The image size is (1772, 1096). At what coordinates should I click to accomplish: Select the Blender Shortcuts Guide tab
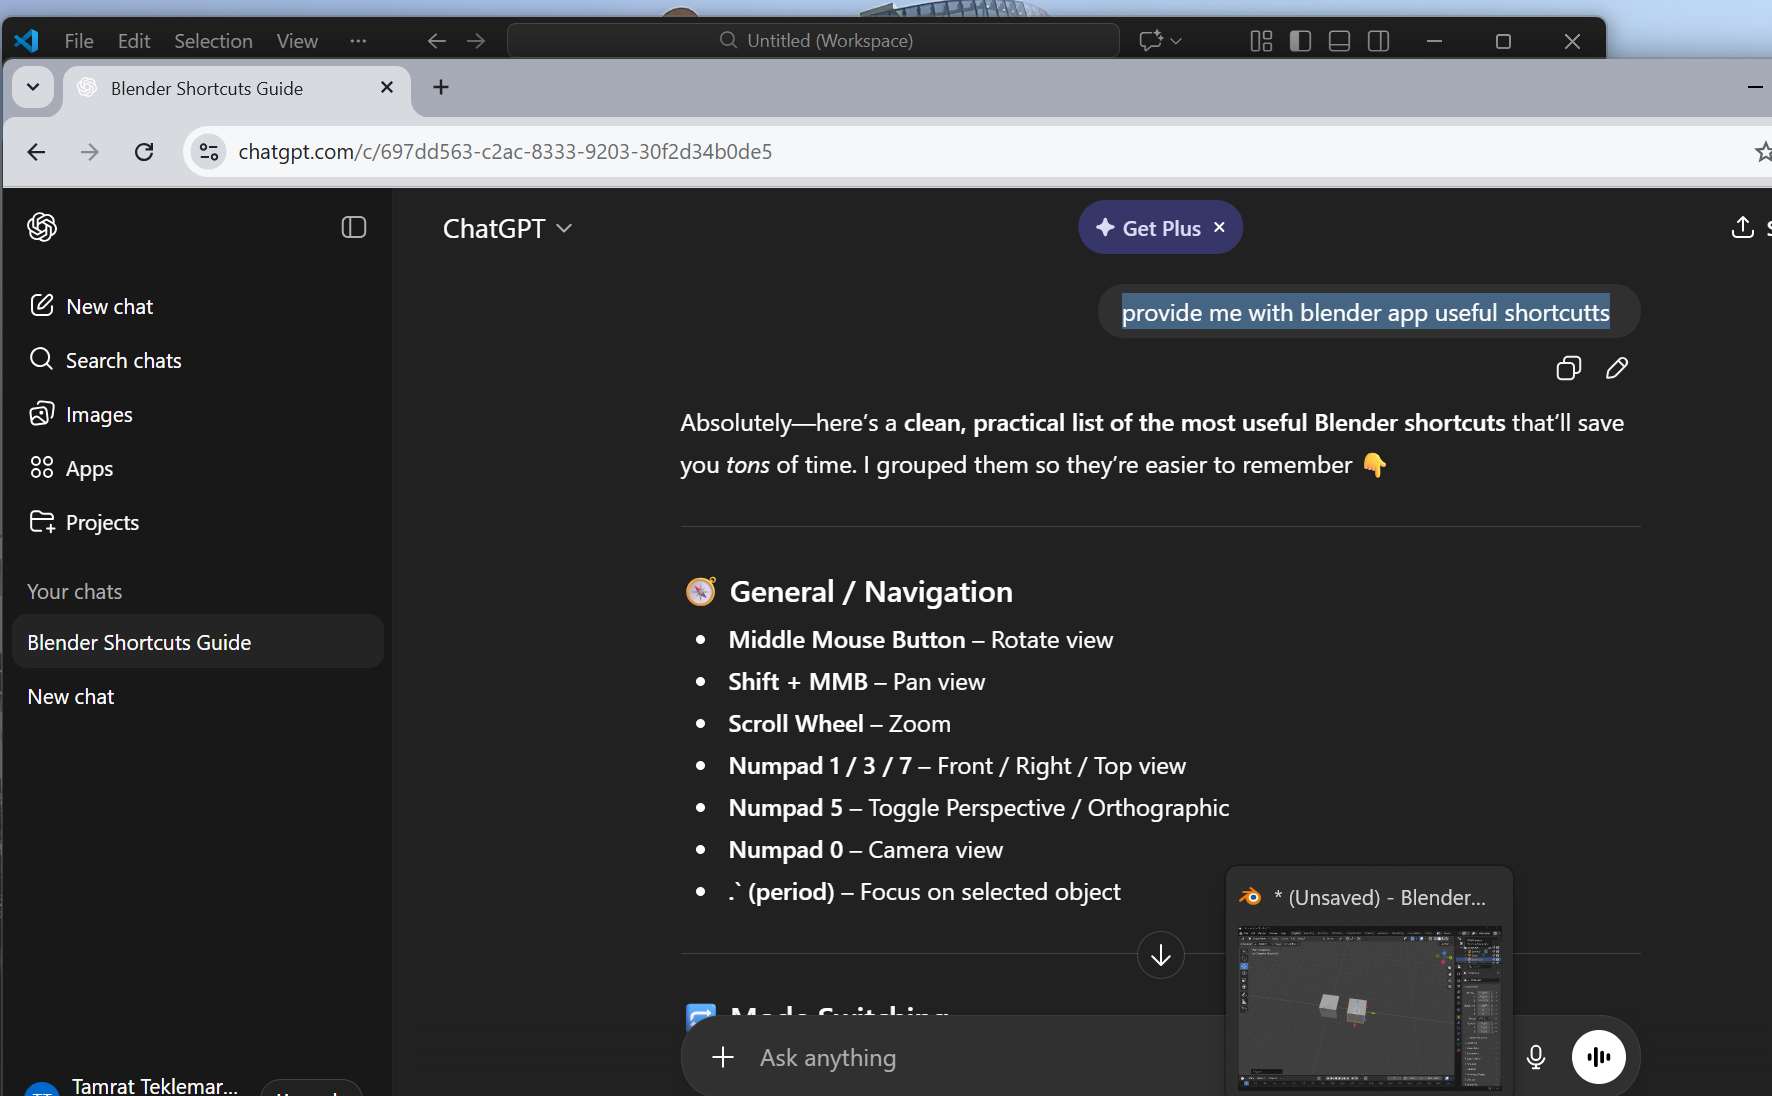[206, 88]
